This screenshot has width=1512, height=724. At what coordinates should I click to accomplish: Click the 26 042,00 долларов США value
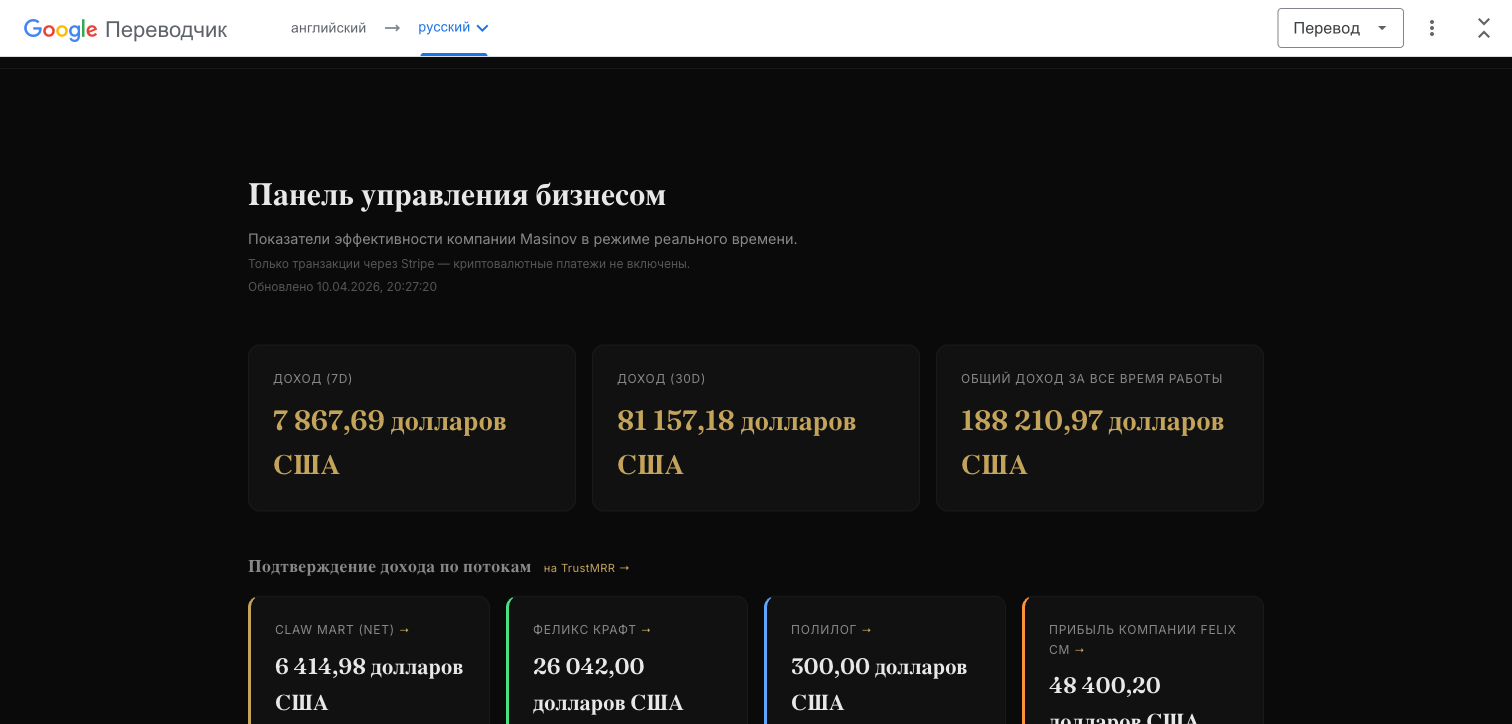pyautogui.click(x=608, y=685)
